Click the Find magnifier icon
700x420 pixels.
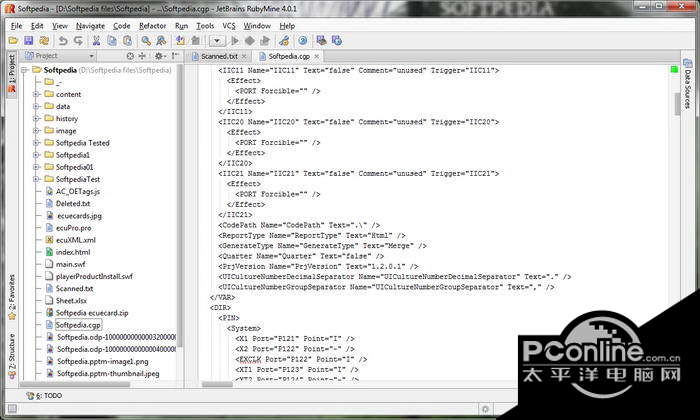coord(146,41)
